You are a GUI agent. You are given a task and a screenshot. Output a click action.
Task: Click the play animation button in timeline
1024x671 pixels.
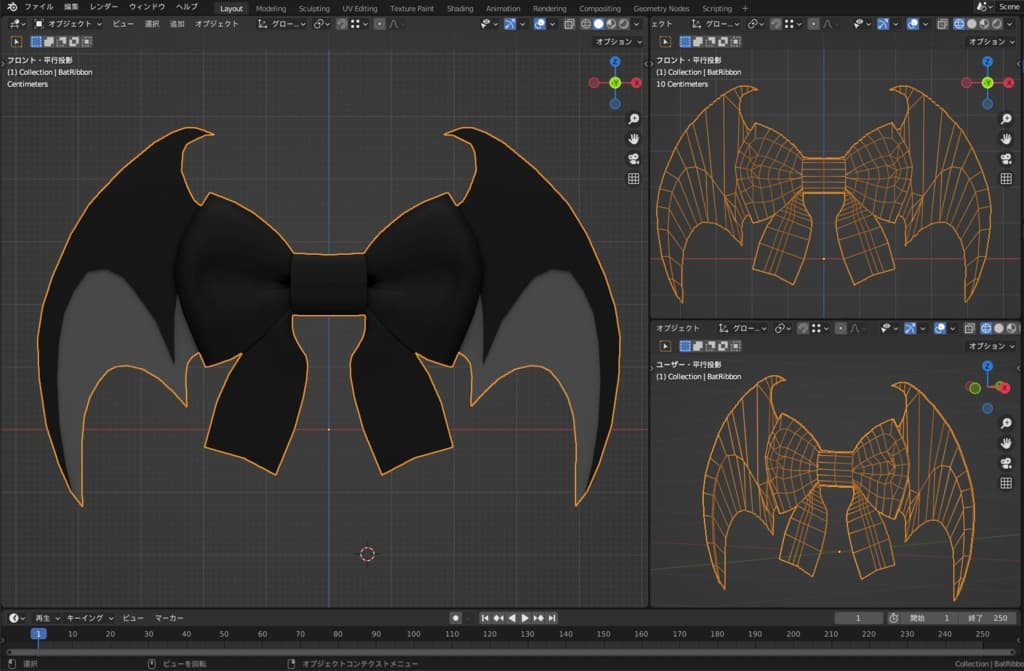point(525,618)
